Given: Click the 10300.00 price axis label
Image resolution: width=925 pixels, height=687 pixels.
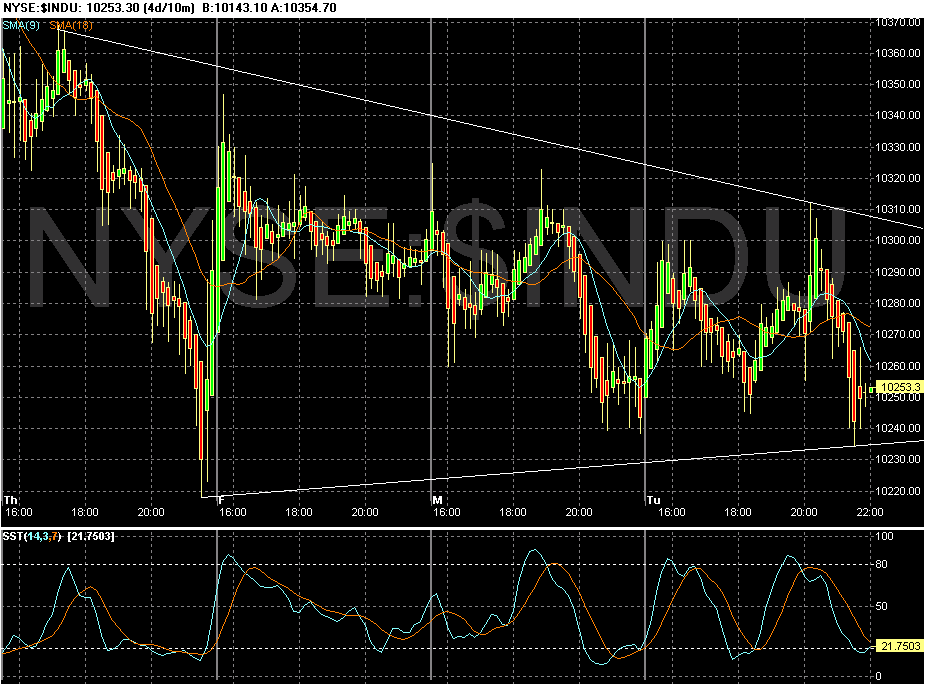Looking at the screenshot, I should 897,240.
